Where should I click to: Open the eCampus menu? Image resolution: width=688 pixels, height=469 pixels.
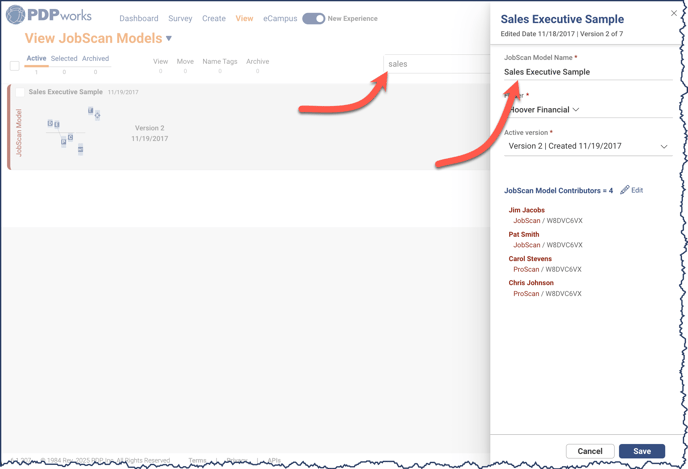[x=280, y=18]
